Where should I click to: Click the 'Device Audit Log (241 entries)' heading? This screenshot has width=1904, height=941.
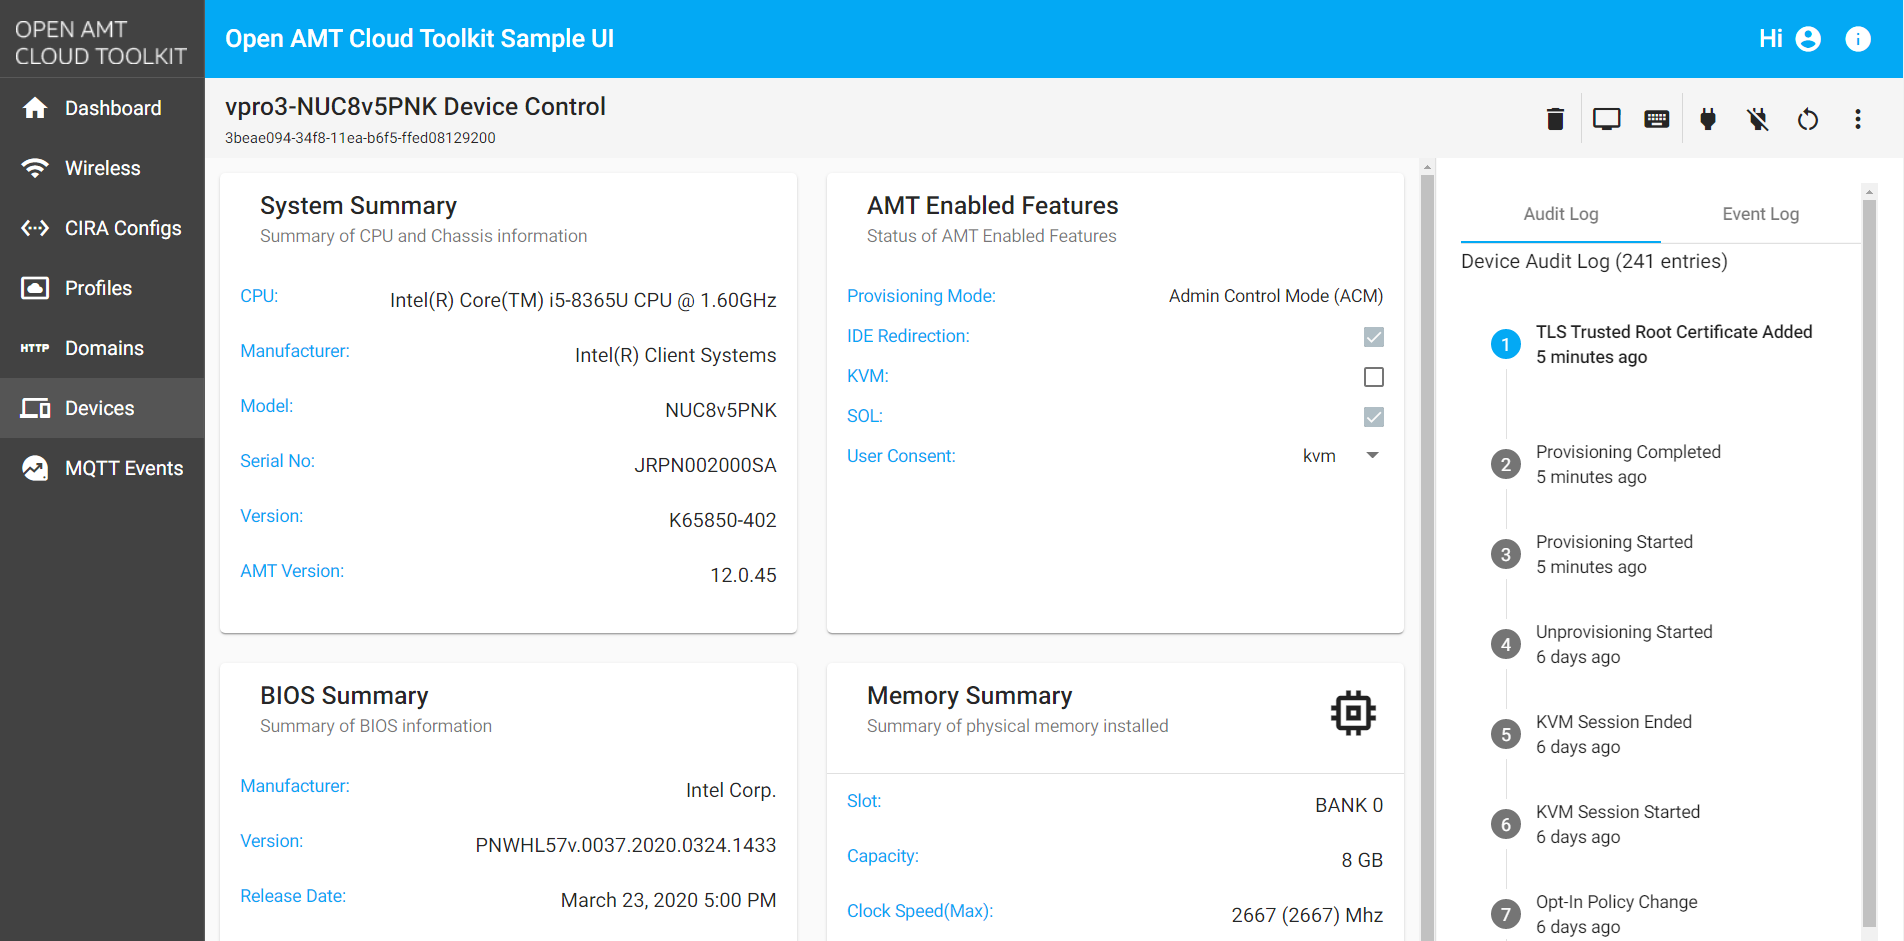(x=1594, y=261)
